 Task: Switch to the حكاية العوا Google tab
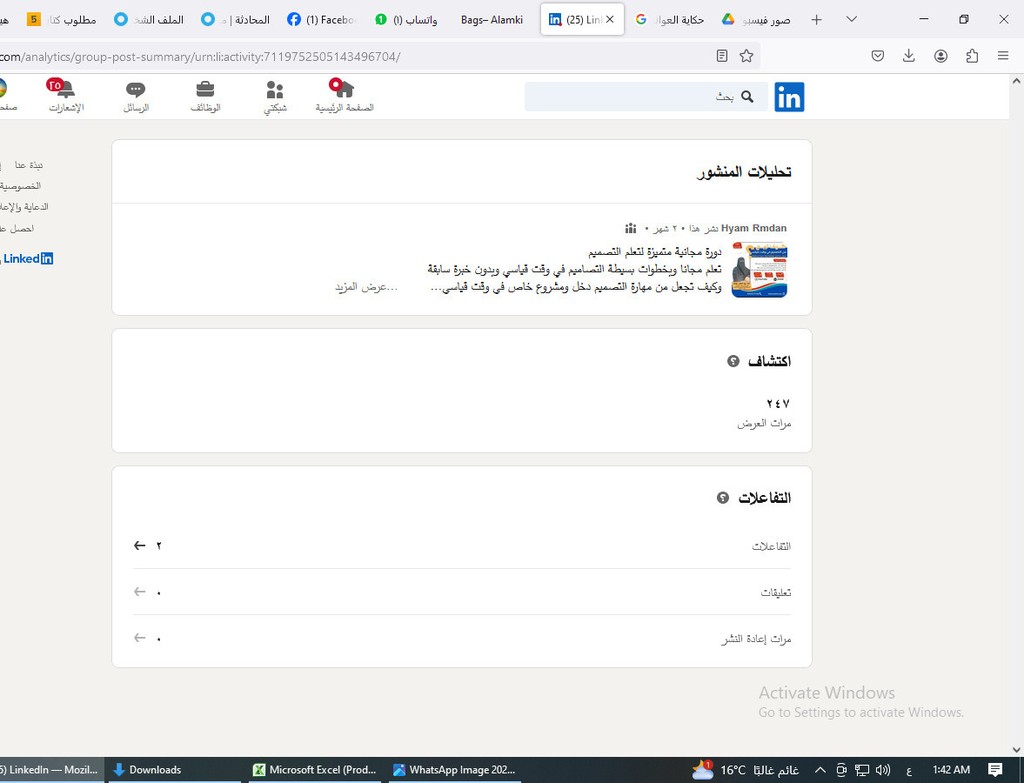[669, 20]
